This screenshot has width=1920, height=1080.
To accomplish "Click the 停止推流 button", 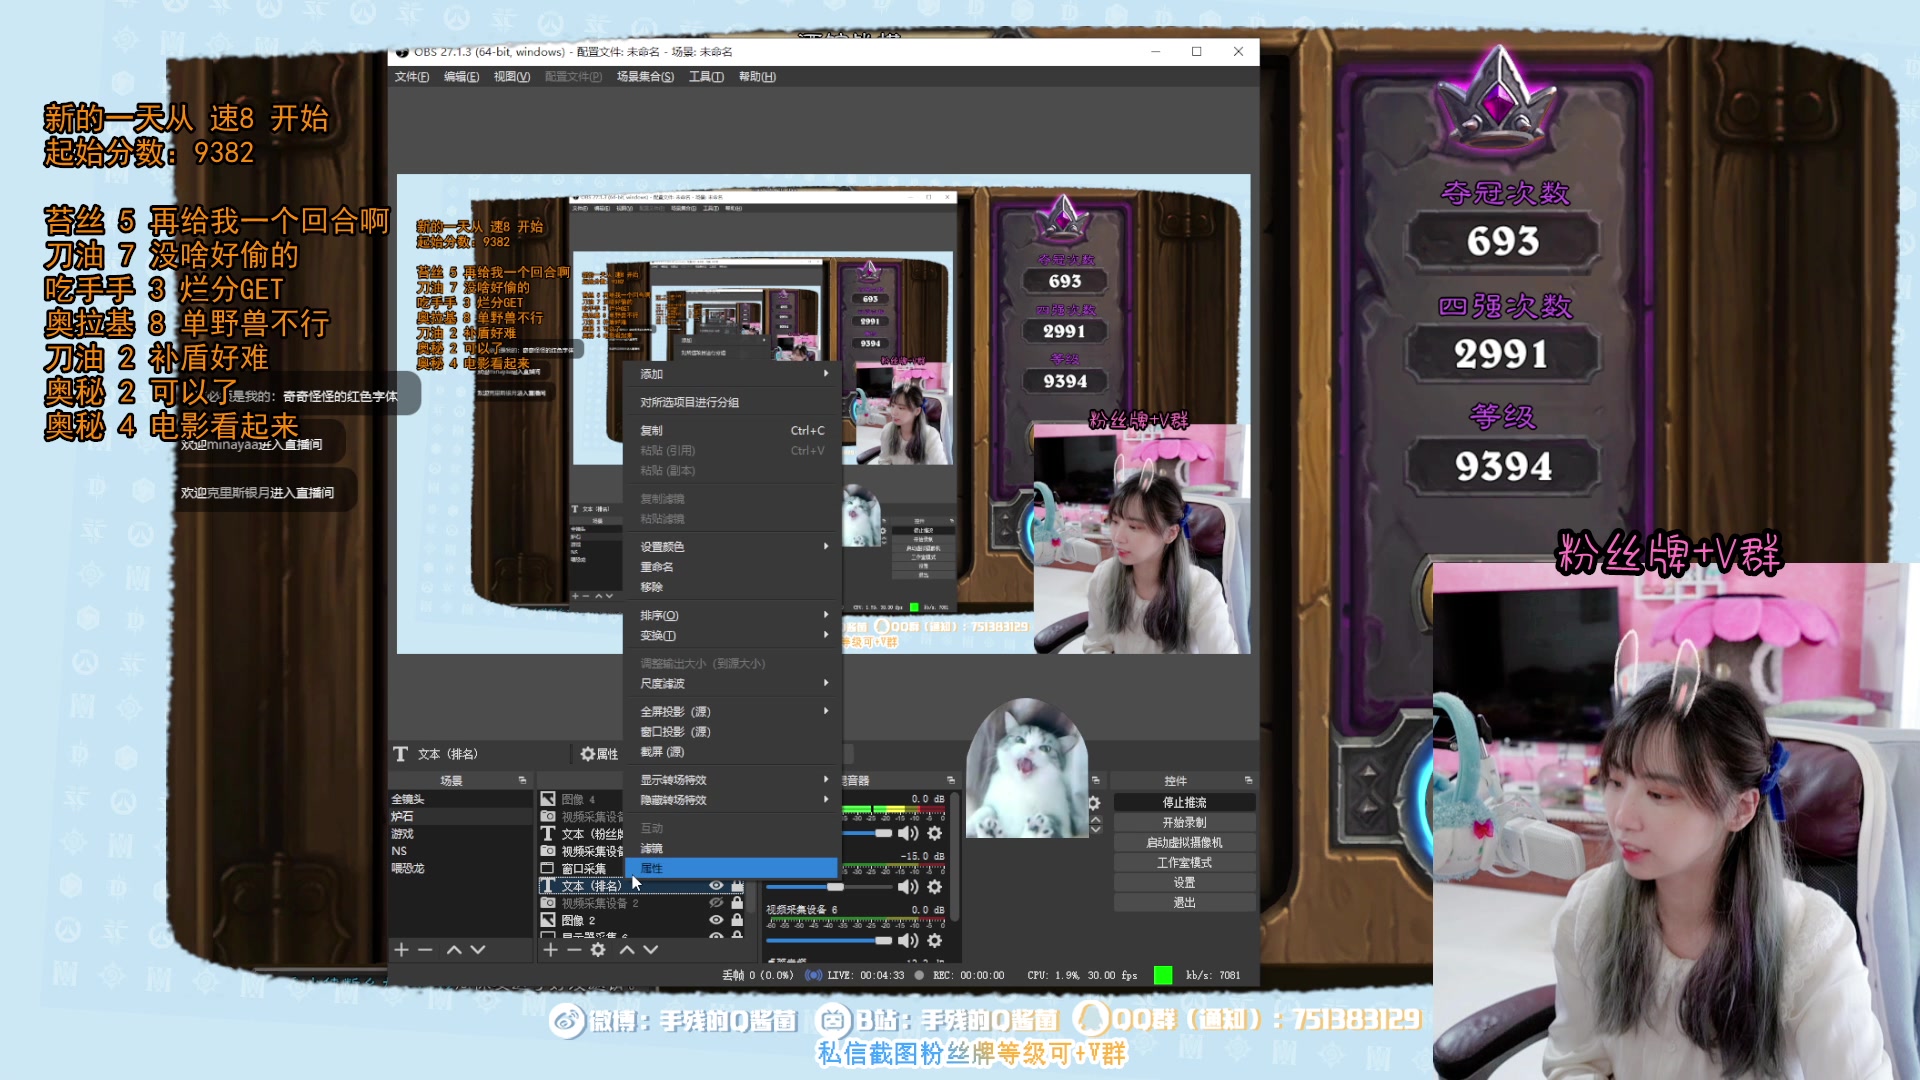I will click(x=1184, y=802).
